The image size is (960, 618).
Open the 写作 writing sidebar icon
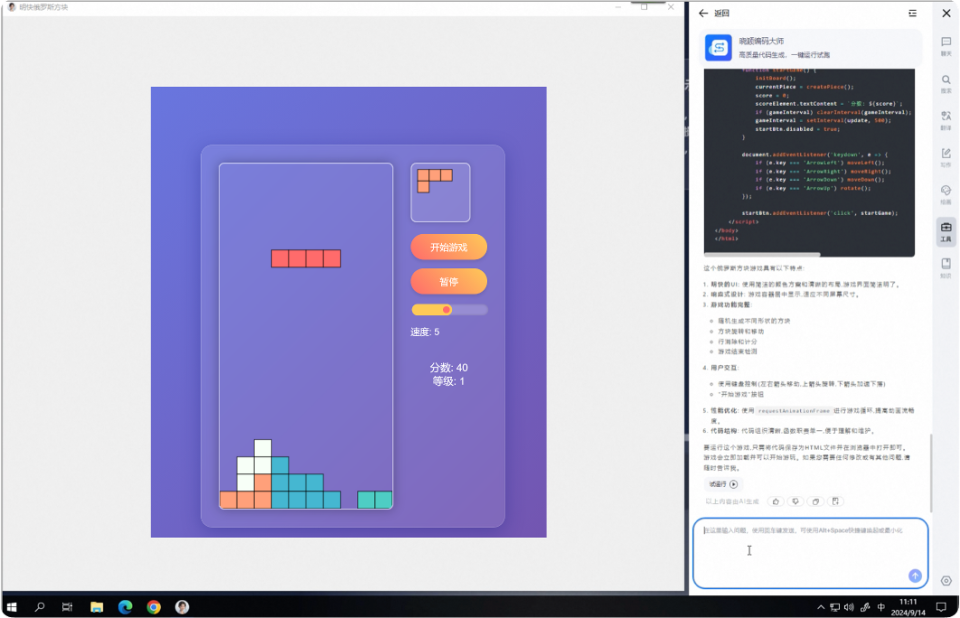point(946,157)
